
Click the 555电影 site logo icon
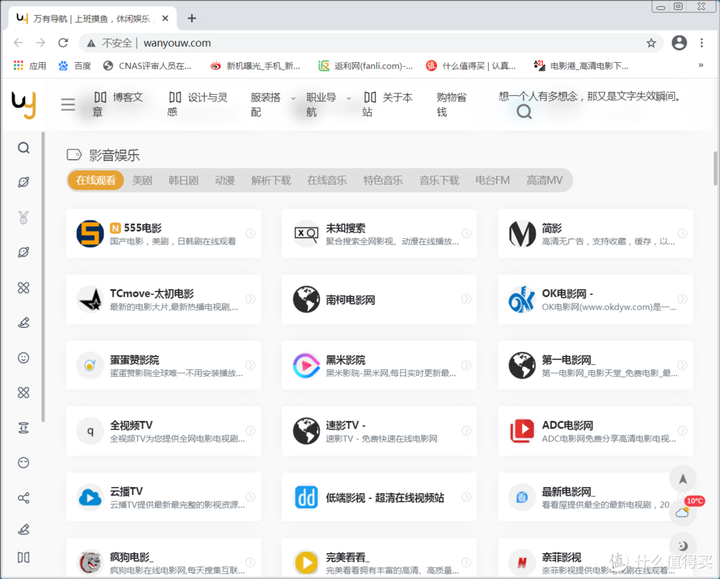pos(90,234)
